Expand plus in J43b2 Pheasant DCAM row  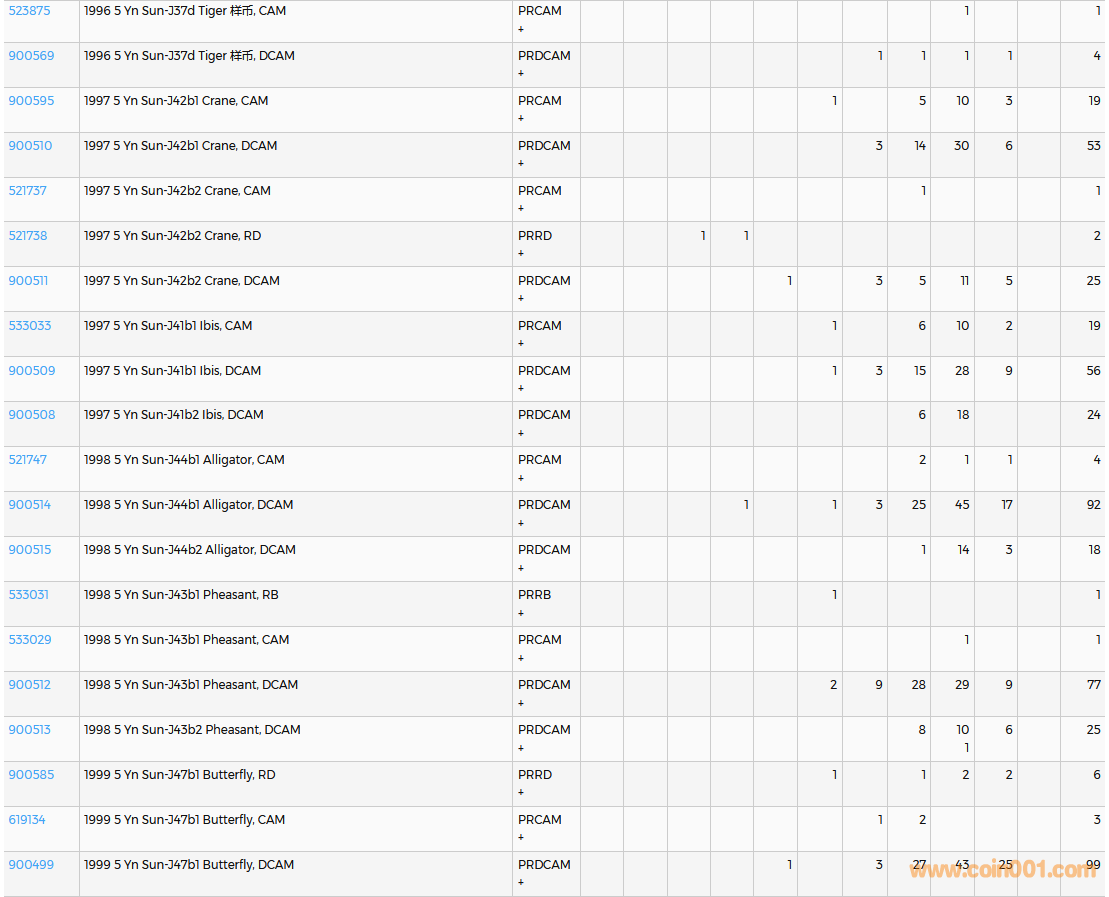pos(521,748)
